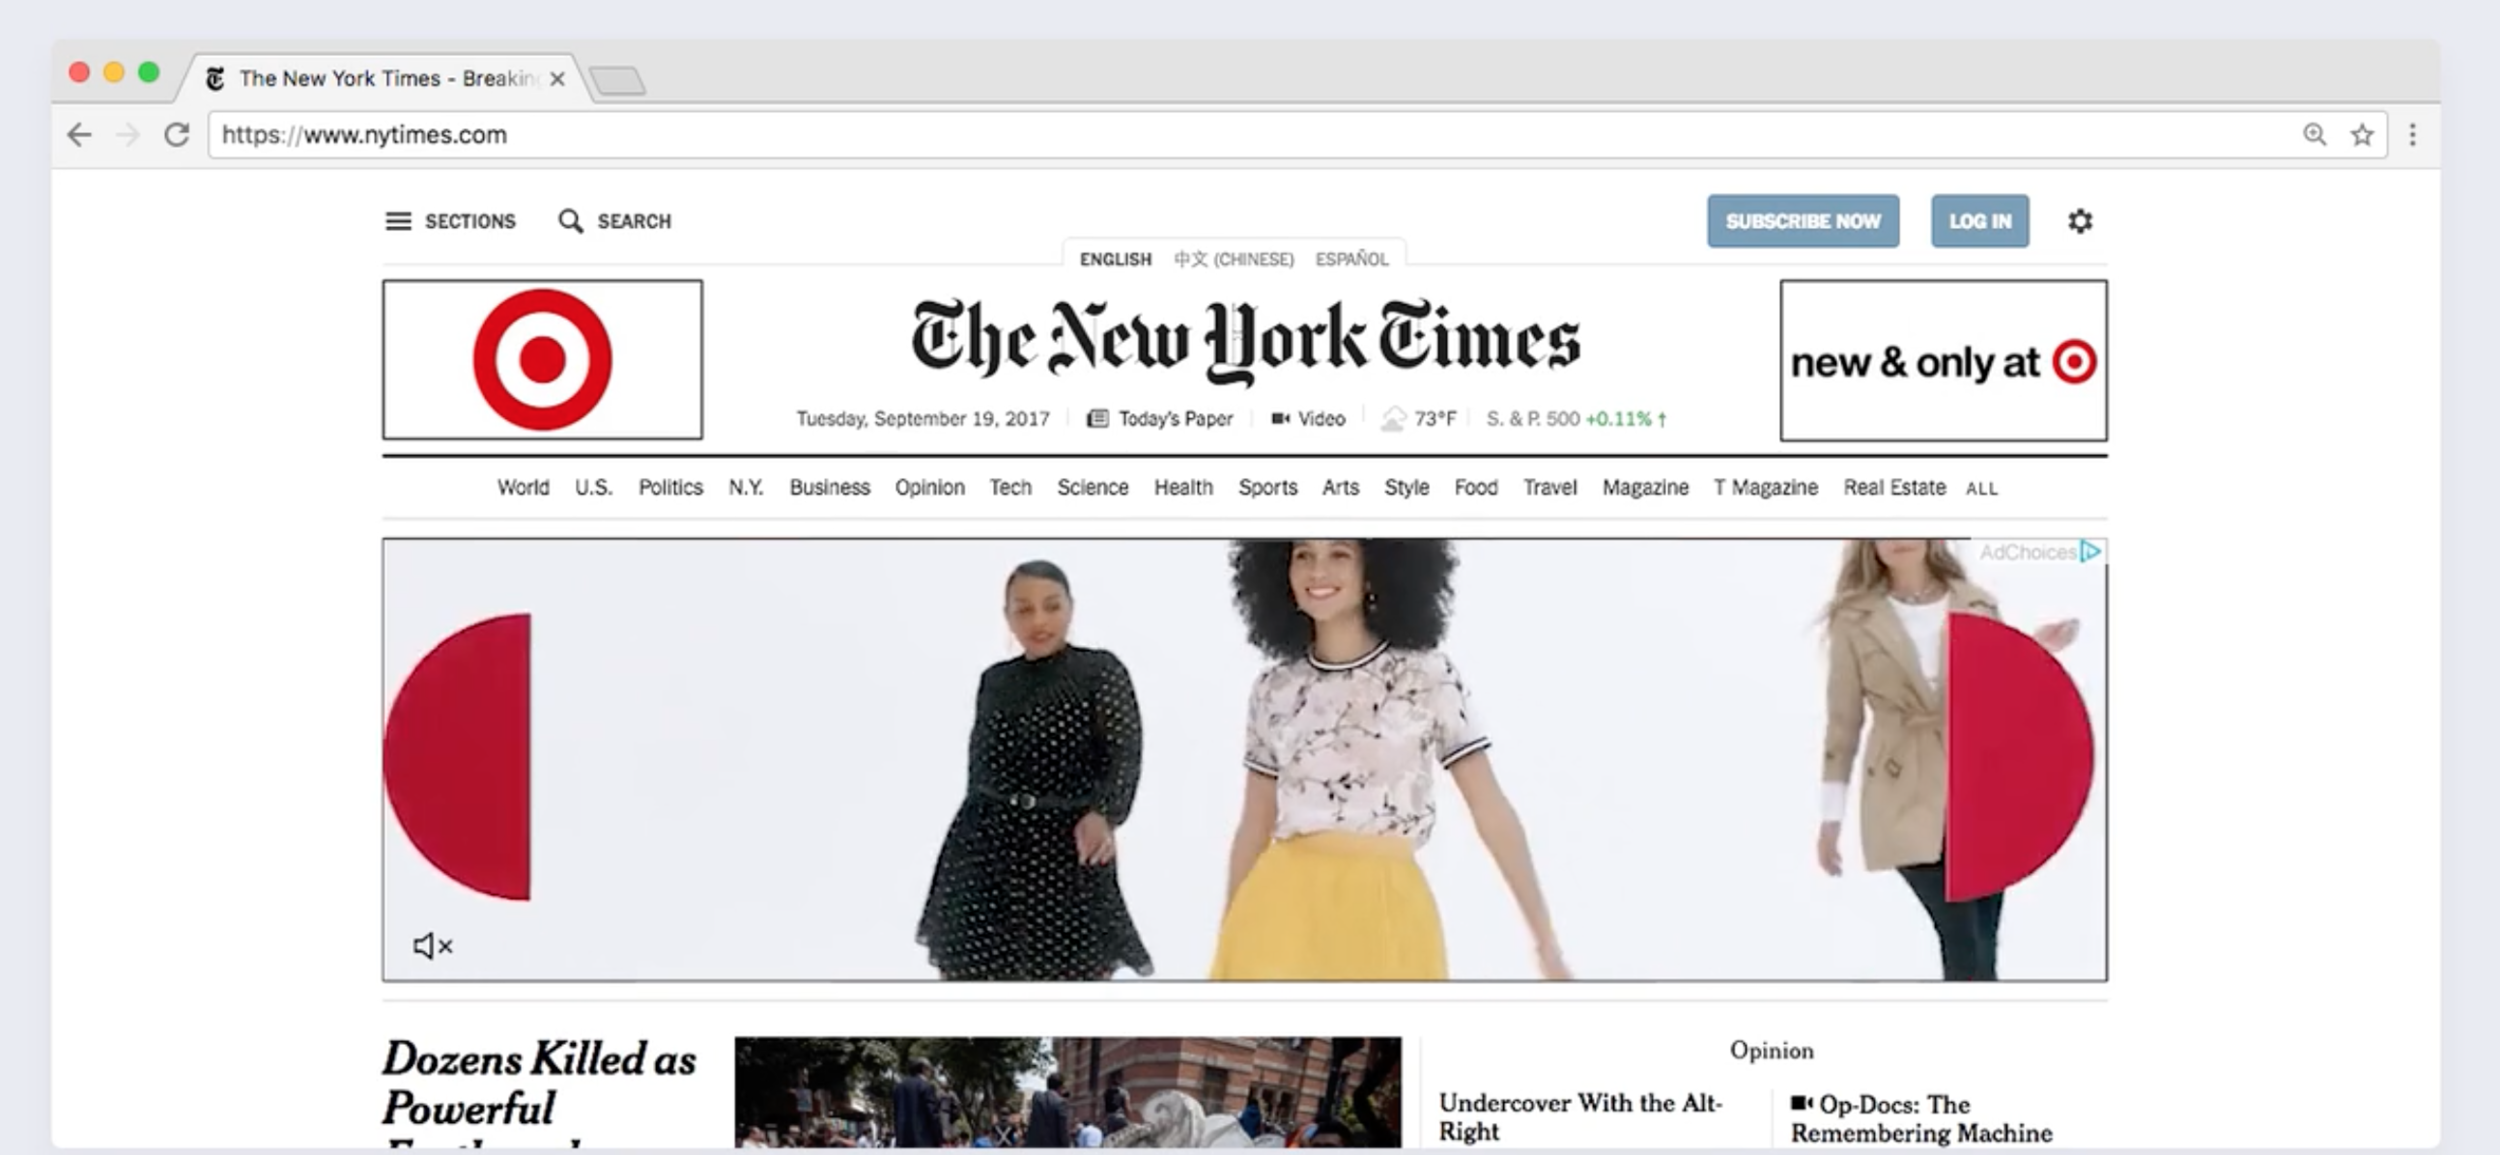
Task: Open the Chrome three-dot menu
Action: click(x=2413, y=135)
